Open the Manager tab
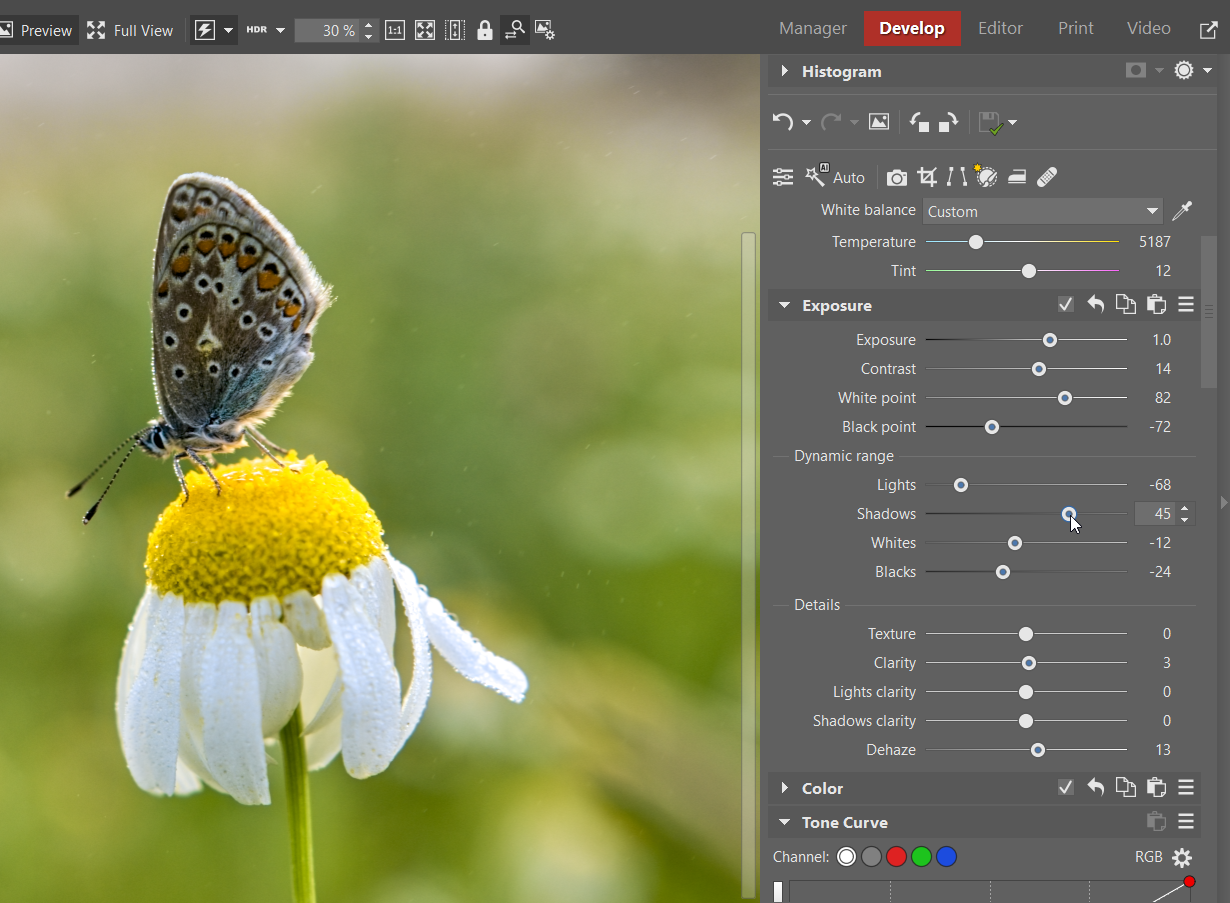Viewport: 1230px width, 903px height. [x=812, y=28]
